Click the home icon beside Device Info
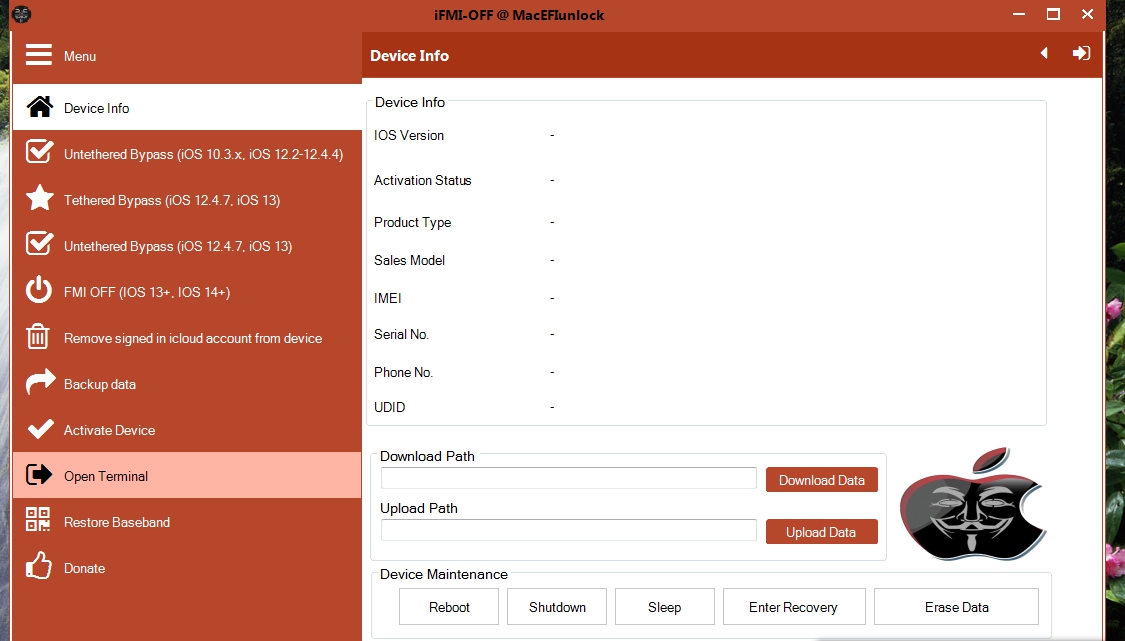Viewport: 1125px width, 641px height. pyautogui.click(x=39, y=107)
